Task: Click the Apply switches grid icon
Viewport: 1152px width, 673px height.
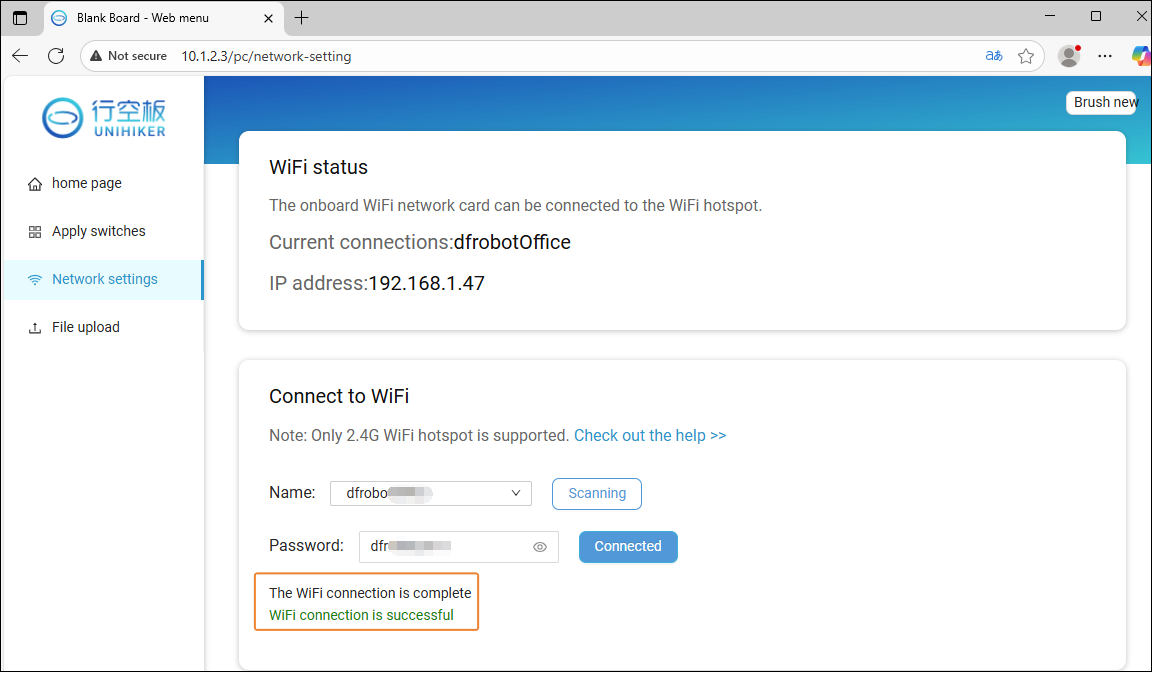Action: pyautogui.click(x=35, y=232)
